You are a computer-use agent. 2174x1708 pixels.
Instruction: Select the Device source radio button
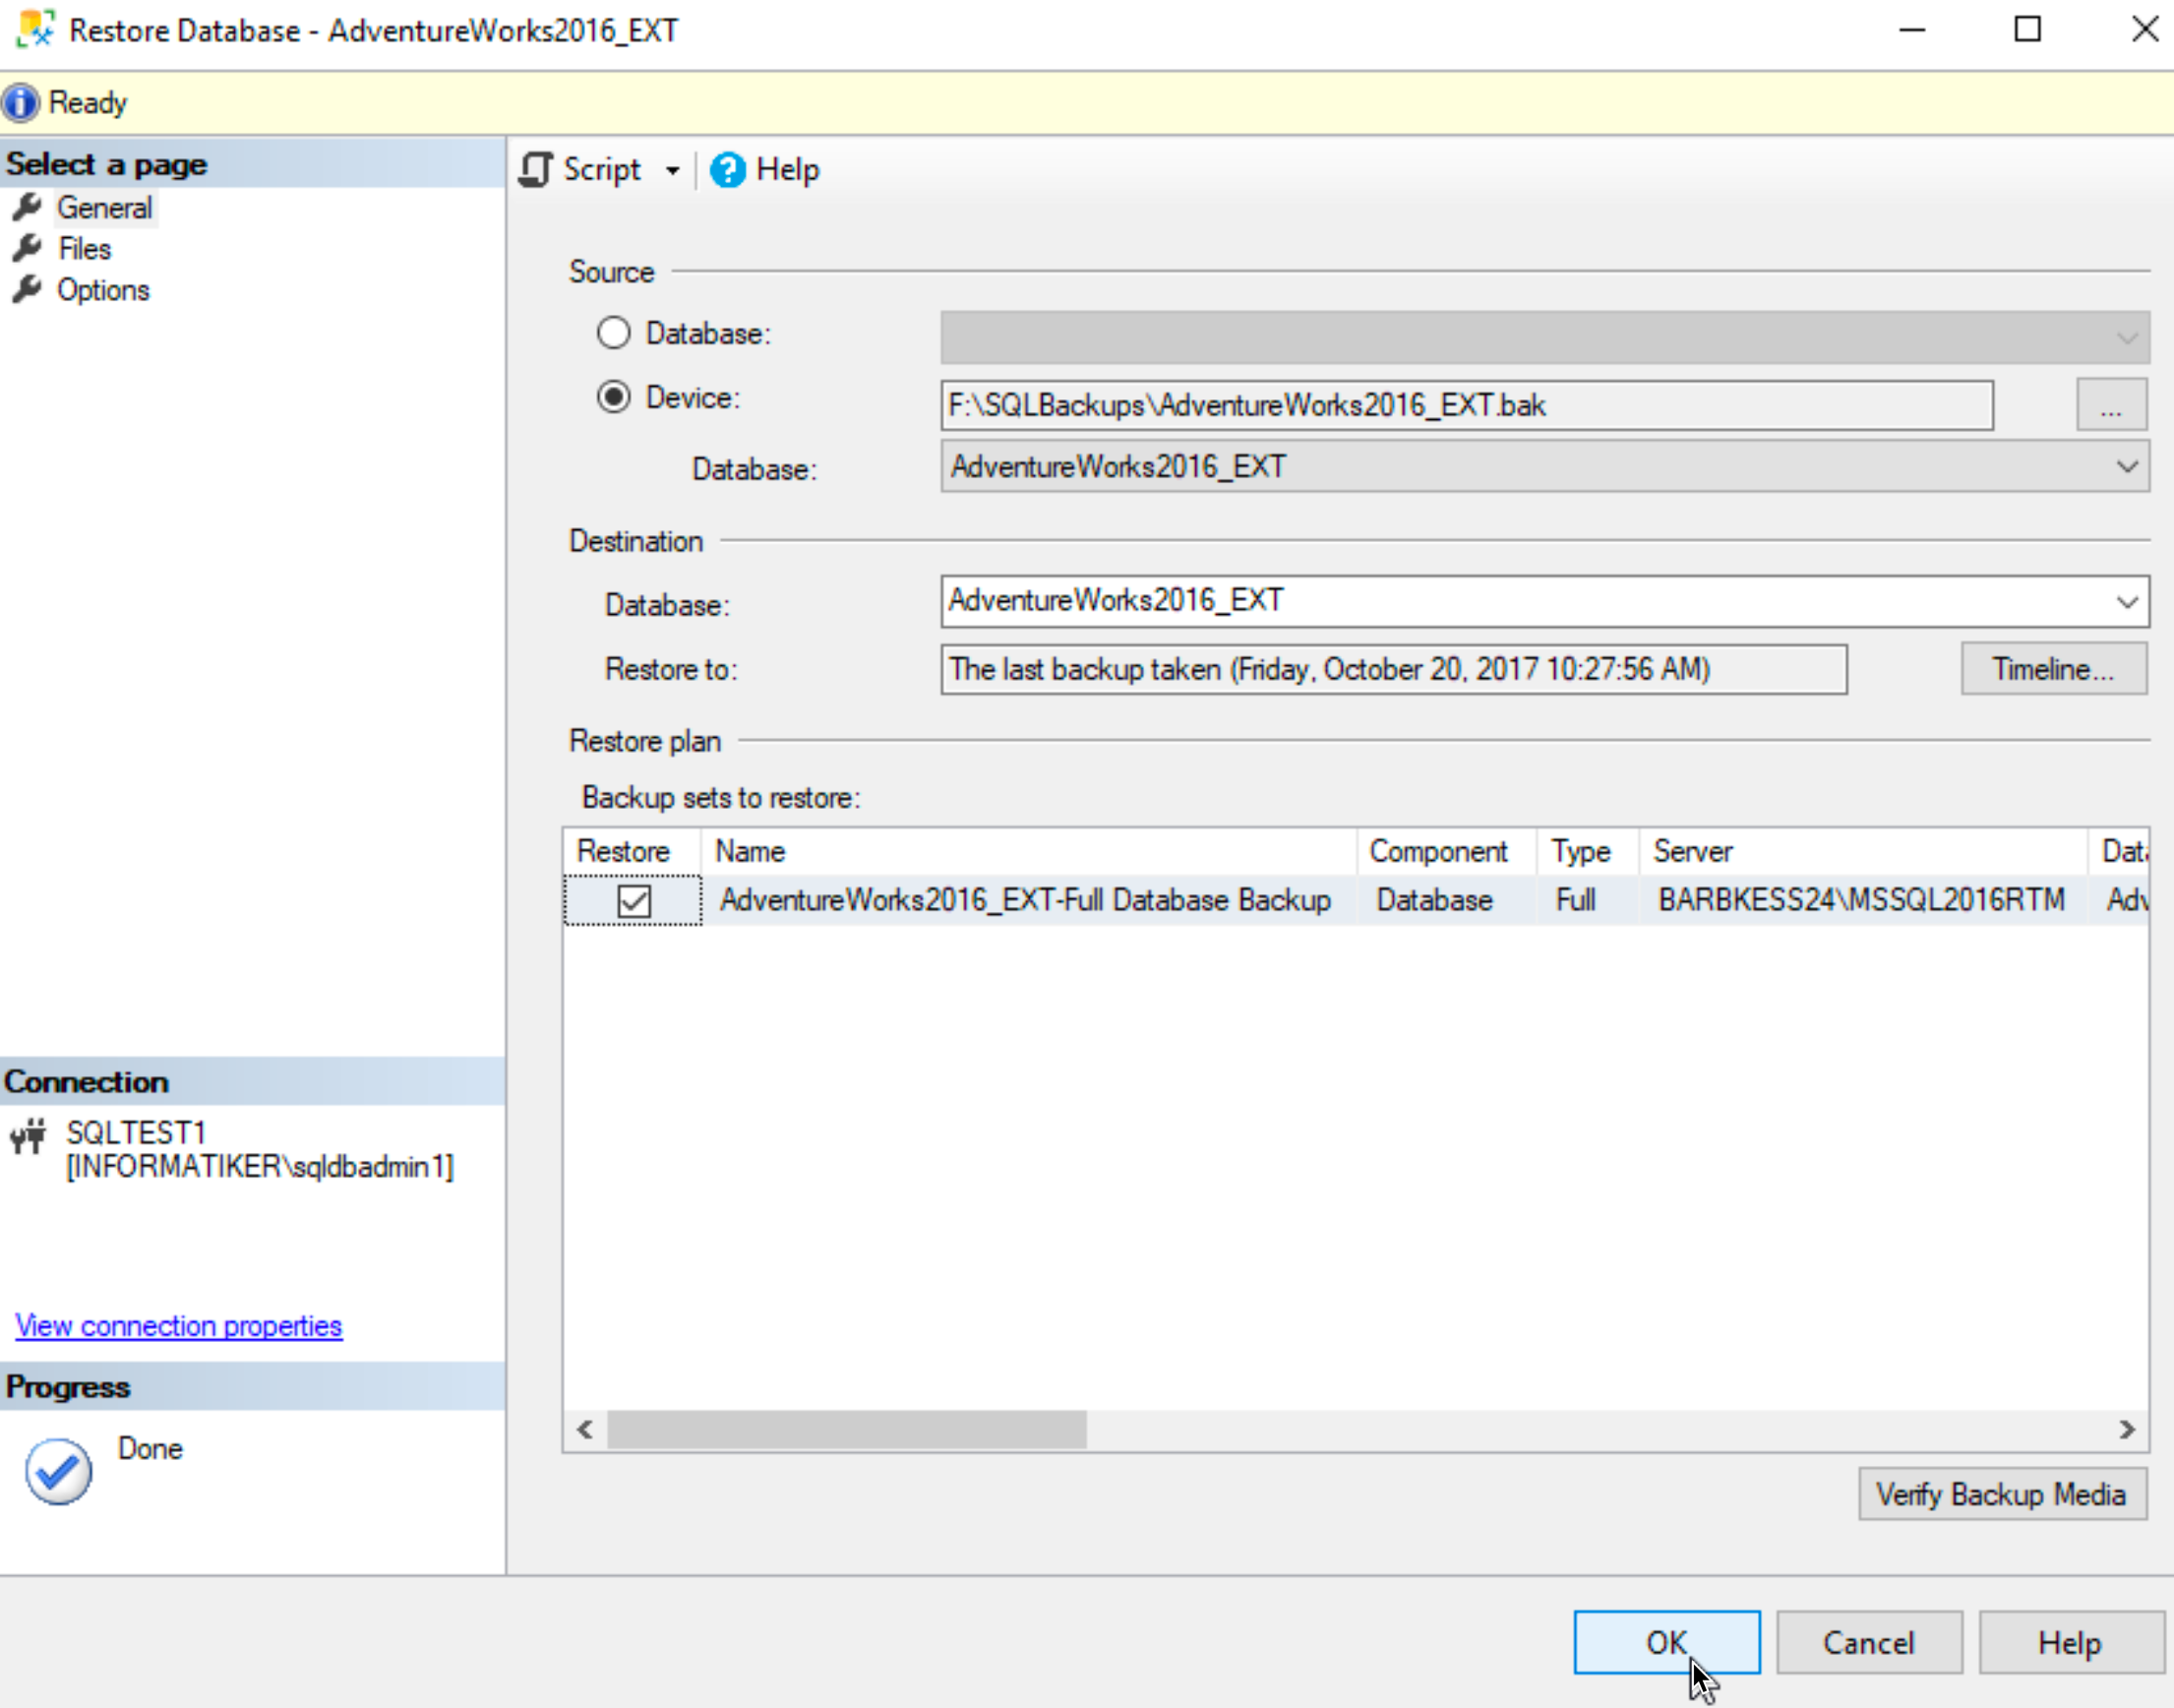[613, 397]
